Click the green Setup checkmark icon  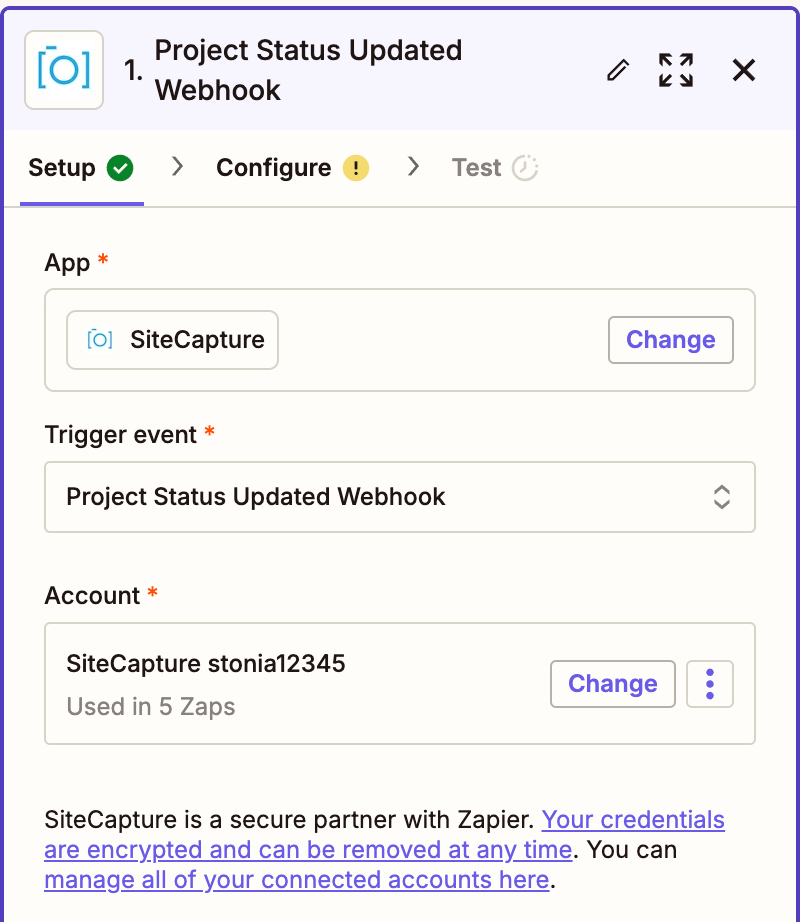click(120, 168)
